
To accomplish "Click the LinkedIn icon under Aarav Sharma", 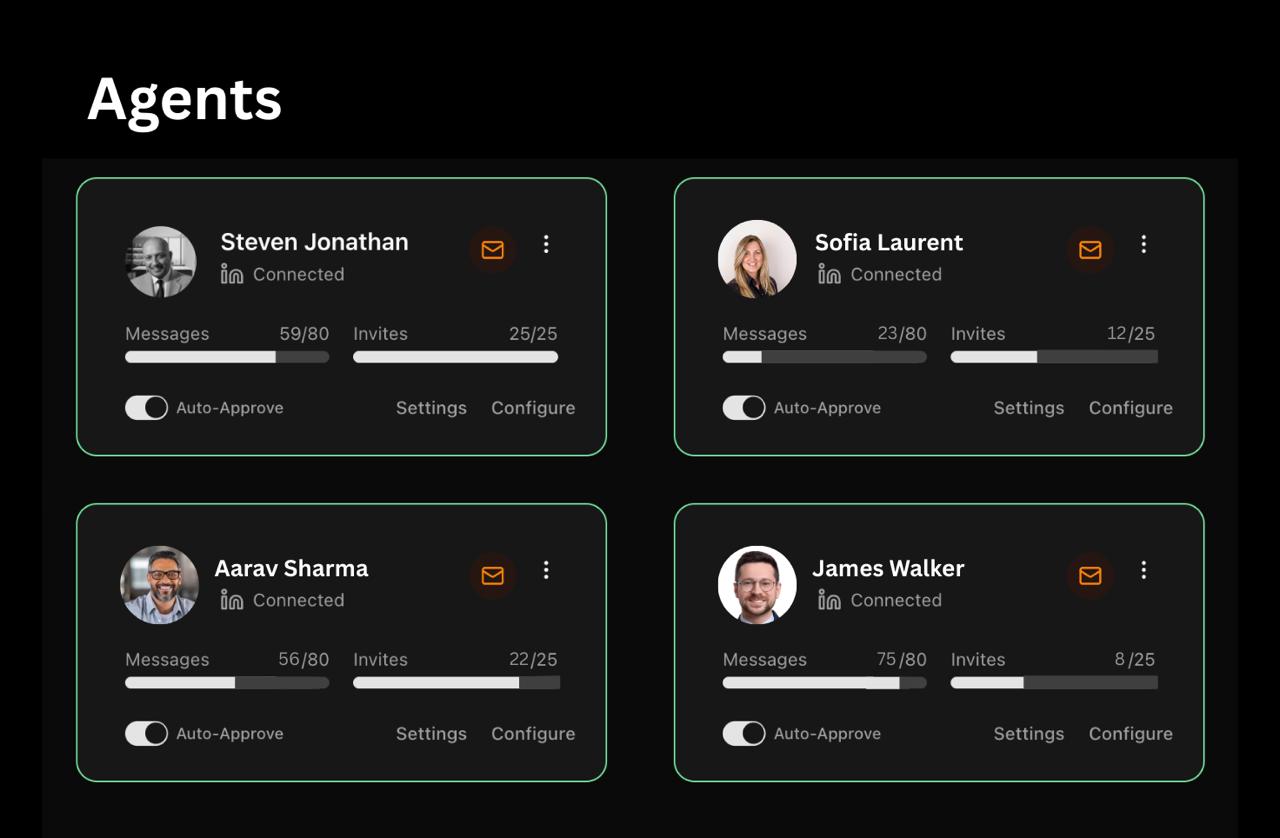I will pos(232,600).
